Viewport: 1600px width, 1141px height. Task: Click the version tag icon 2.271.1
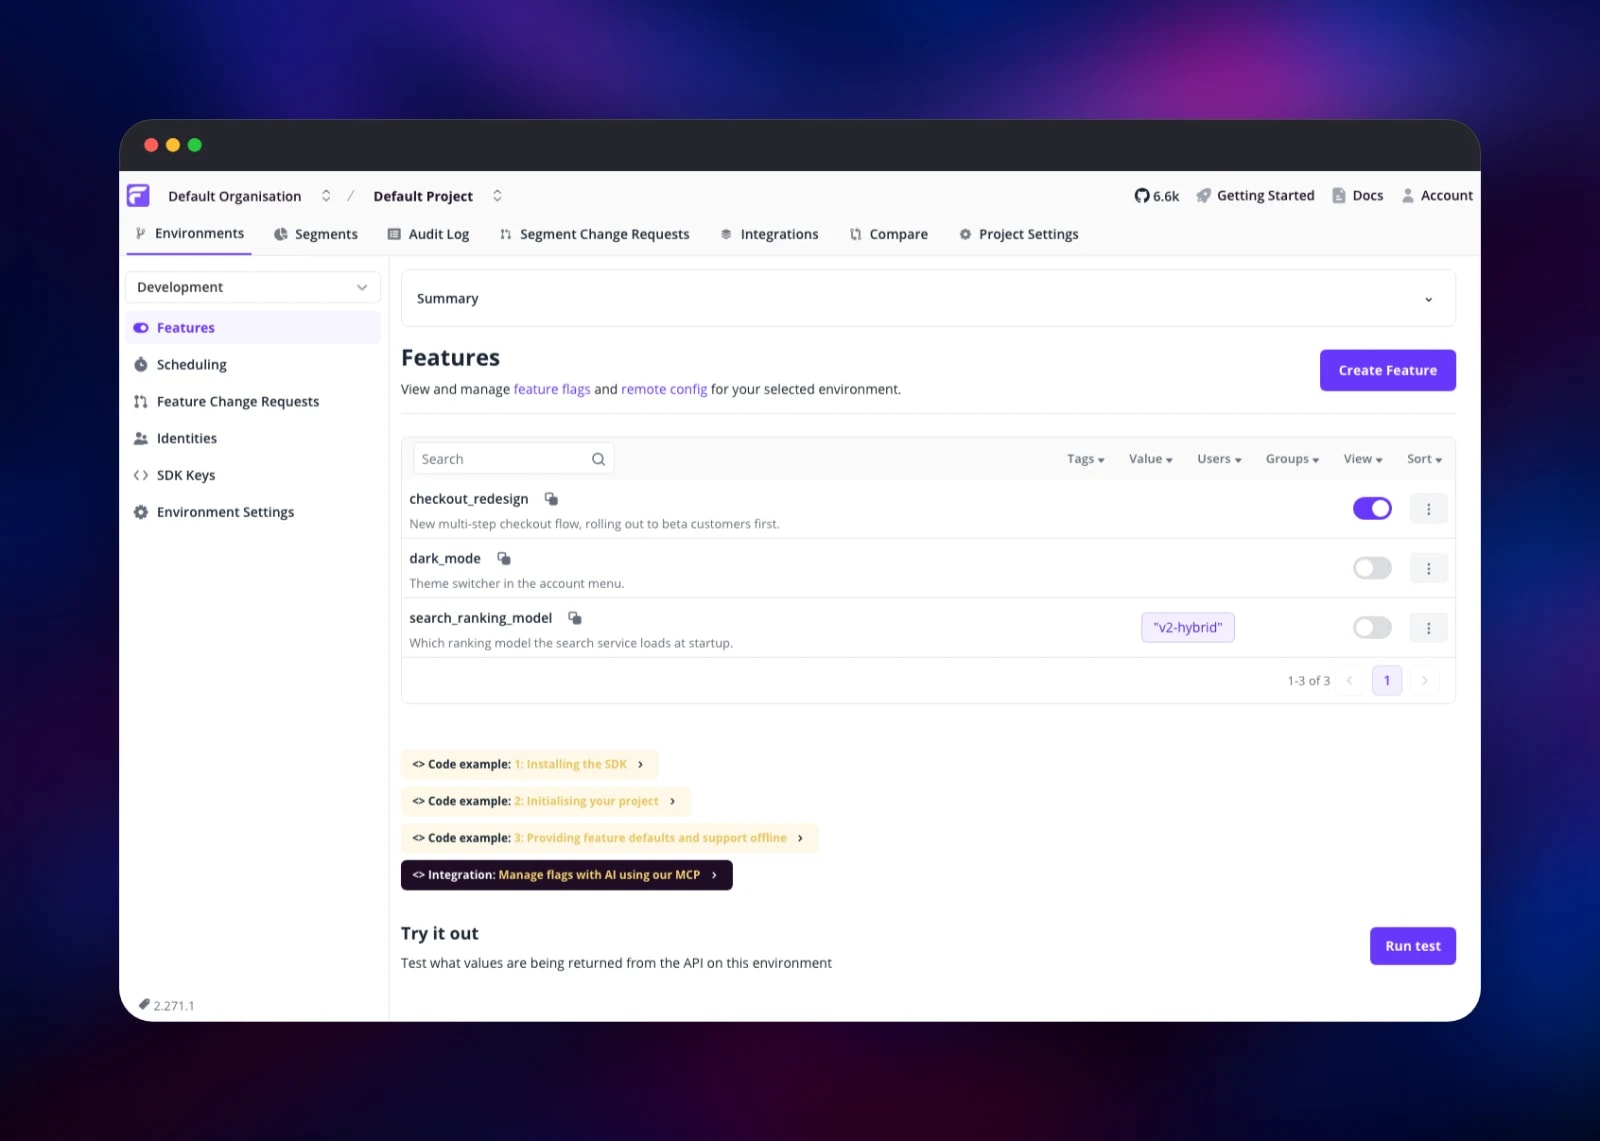click(x=145, y=1005)
